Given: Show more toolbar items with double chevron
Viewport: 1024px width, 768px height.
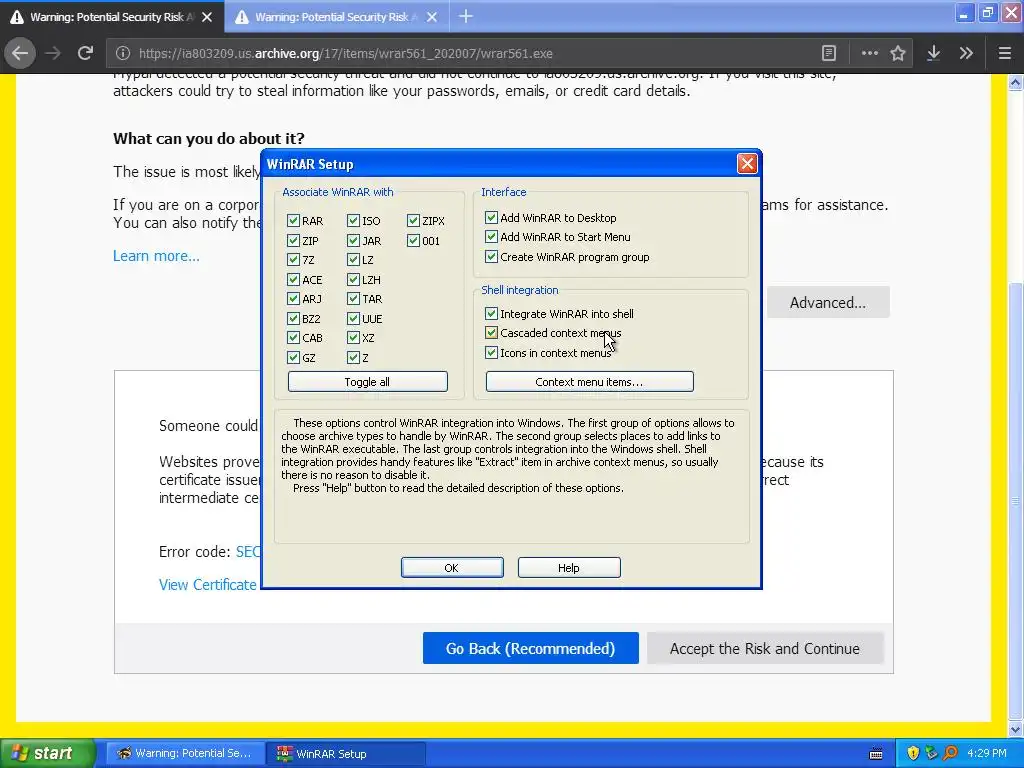Looking at the screenshot, I should point(966,54).
